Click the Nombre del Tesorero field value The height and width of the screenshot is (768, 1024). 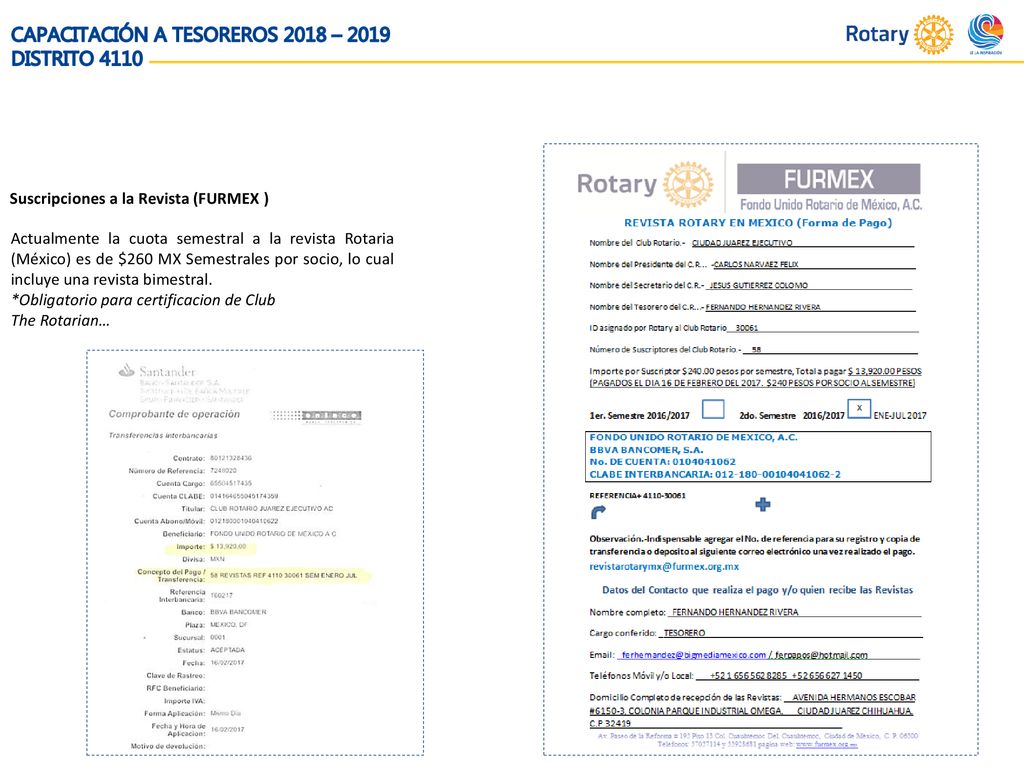(x=763, y=307)
